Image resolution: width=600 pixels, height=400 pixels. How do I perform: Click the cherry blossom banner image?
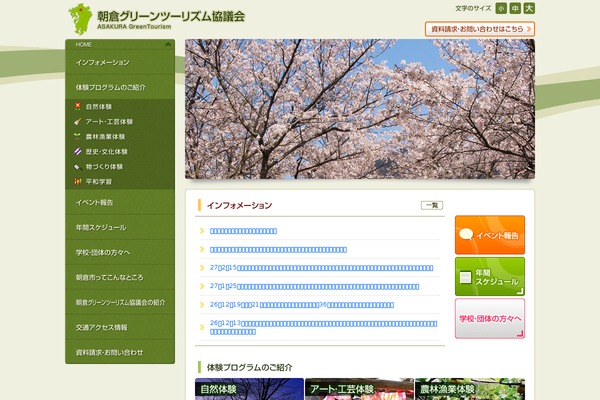(360, 109)
